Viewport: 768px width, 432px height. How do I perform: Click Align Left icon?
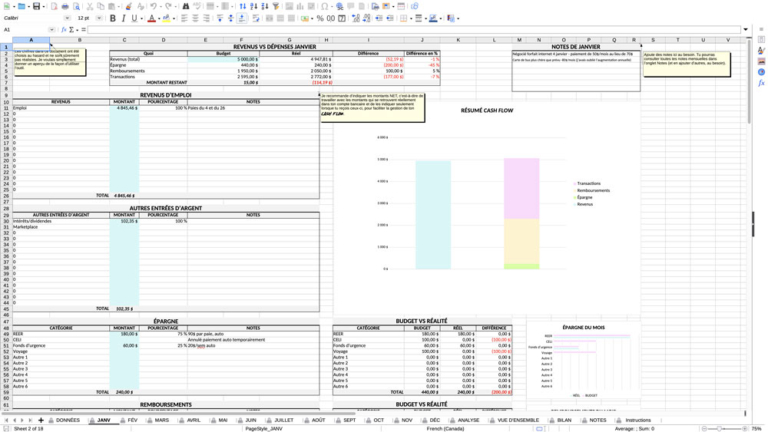click(184, 19)
